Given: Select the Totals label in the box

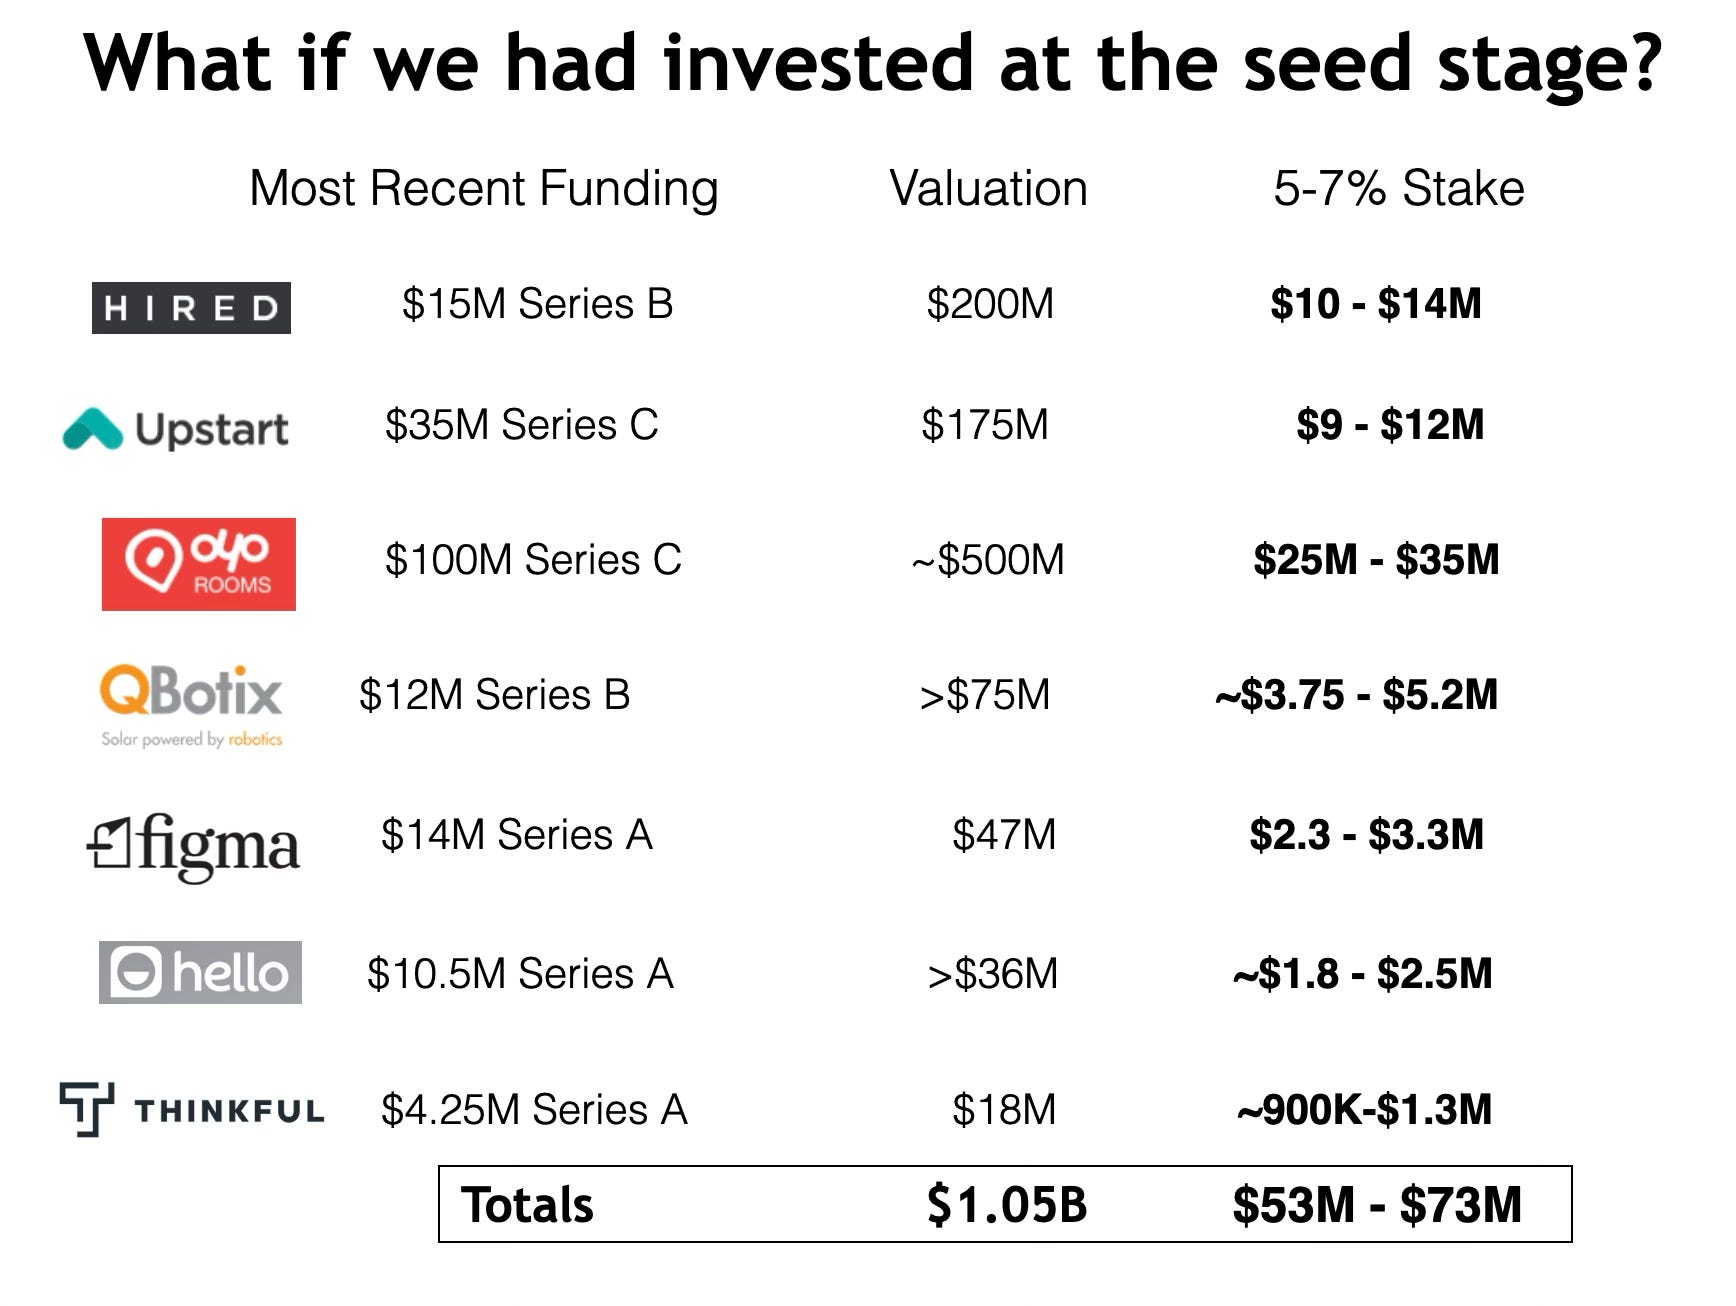Looking at the screenshot, I should (527, 1205).
